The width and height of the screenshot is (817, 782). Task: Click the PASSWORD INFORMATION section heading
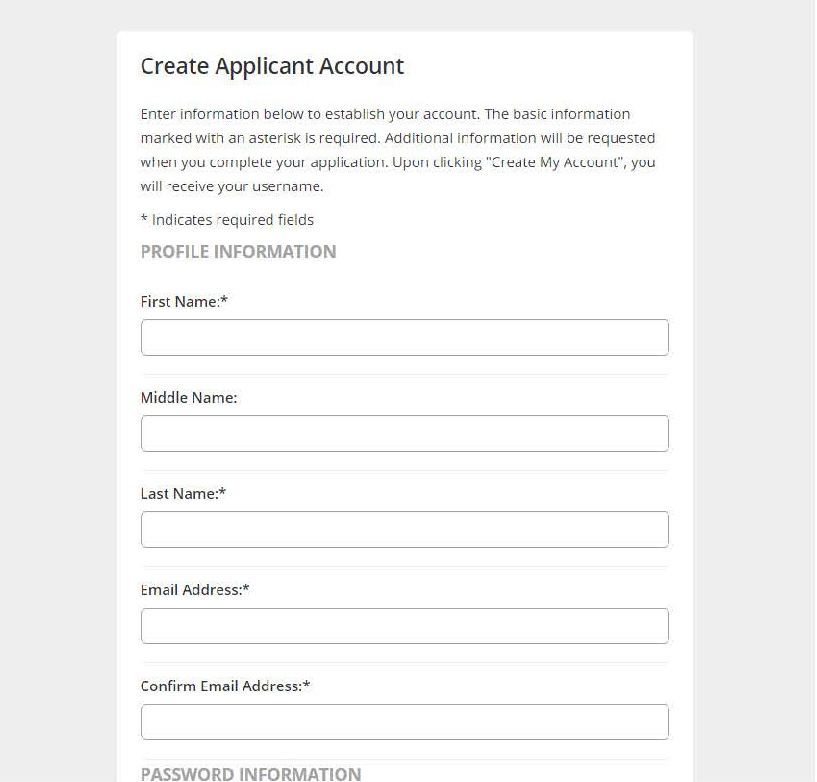pos(251,774)
